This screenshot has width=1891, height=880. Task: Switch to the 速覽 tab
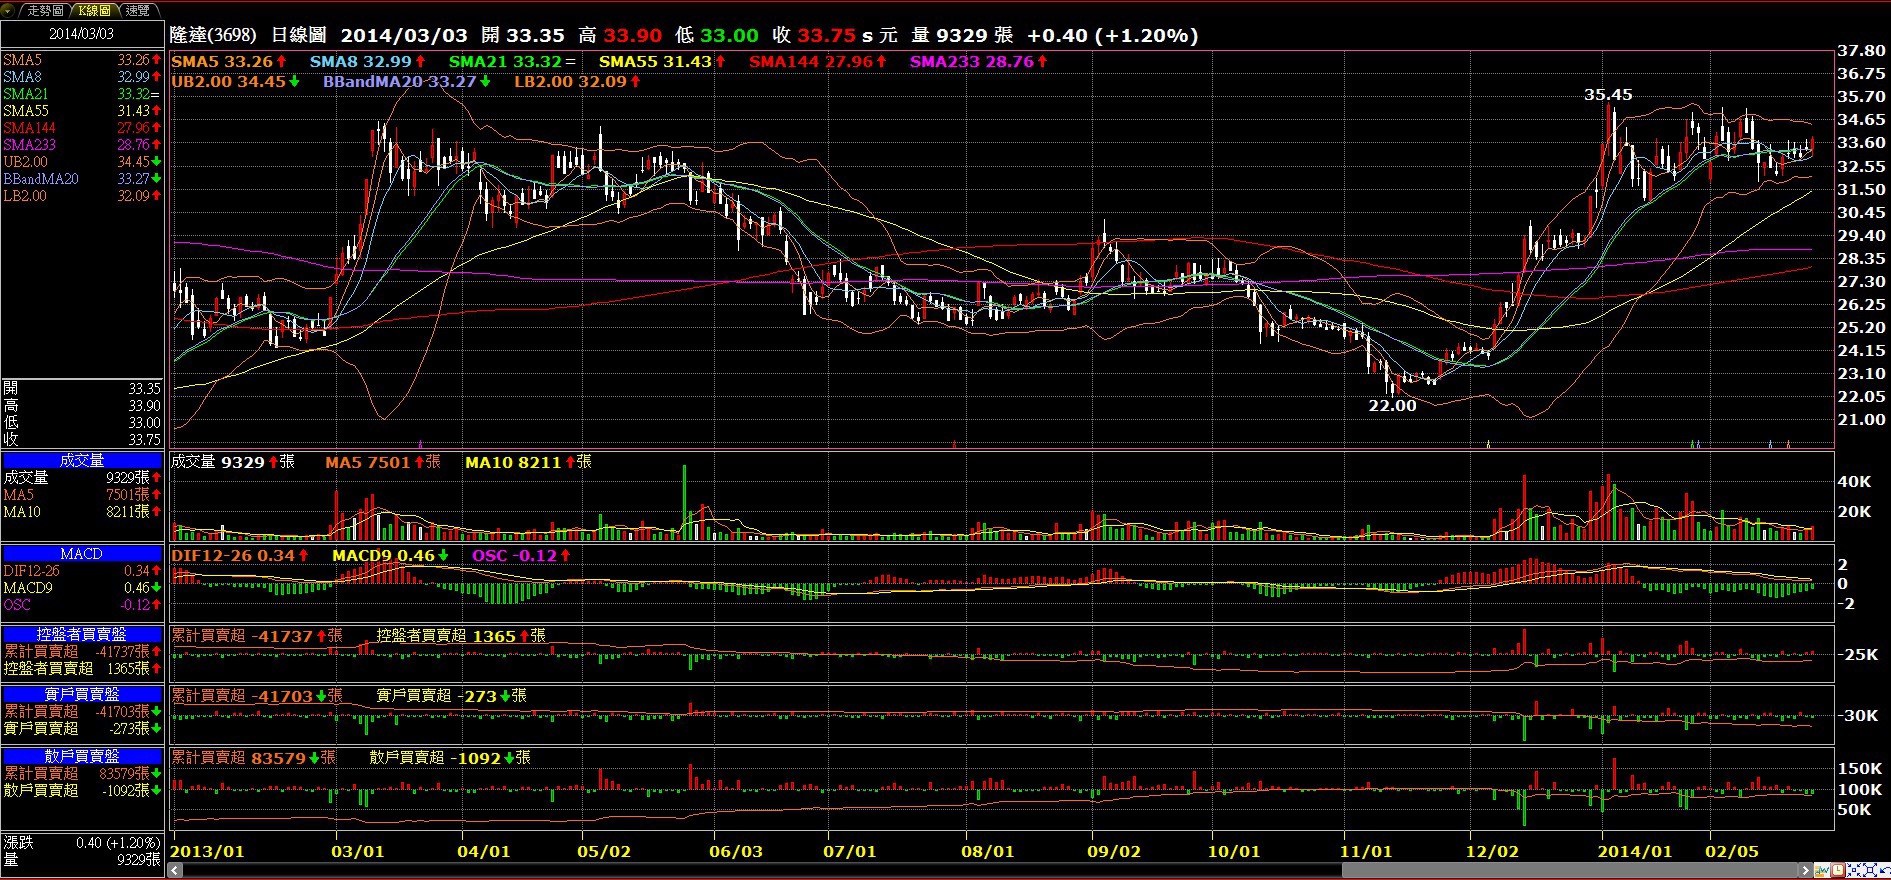click(137, 10)
